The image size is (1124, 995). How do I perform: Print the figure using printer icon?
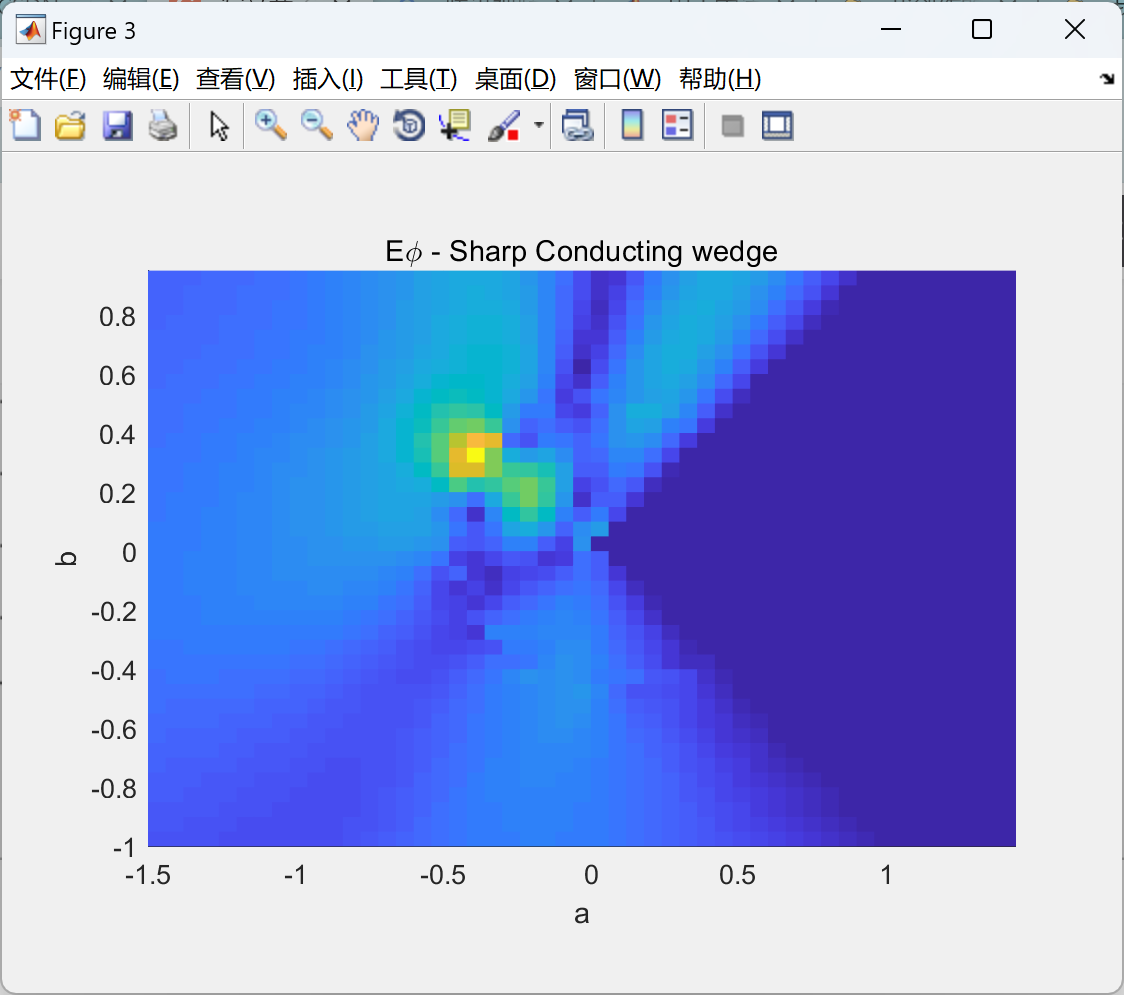pyautogui.click(x=163, y=126)
